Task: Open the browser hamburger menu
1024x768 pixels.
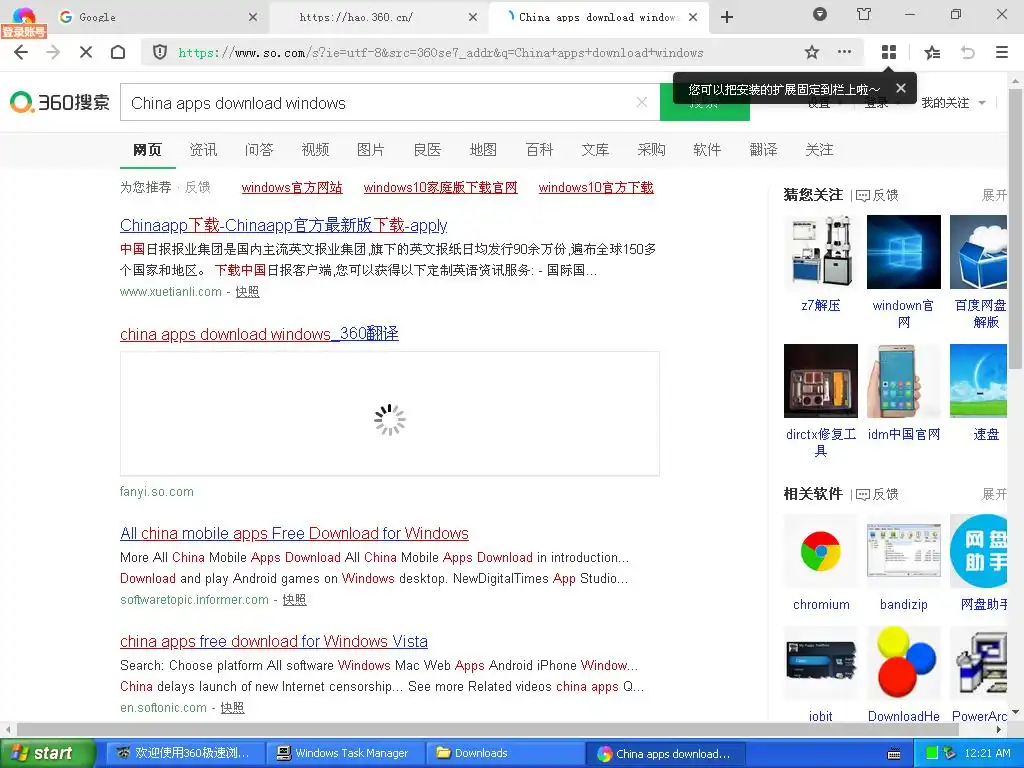Action: [1002, 52]
